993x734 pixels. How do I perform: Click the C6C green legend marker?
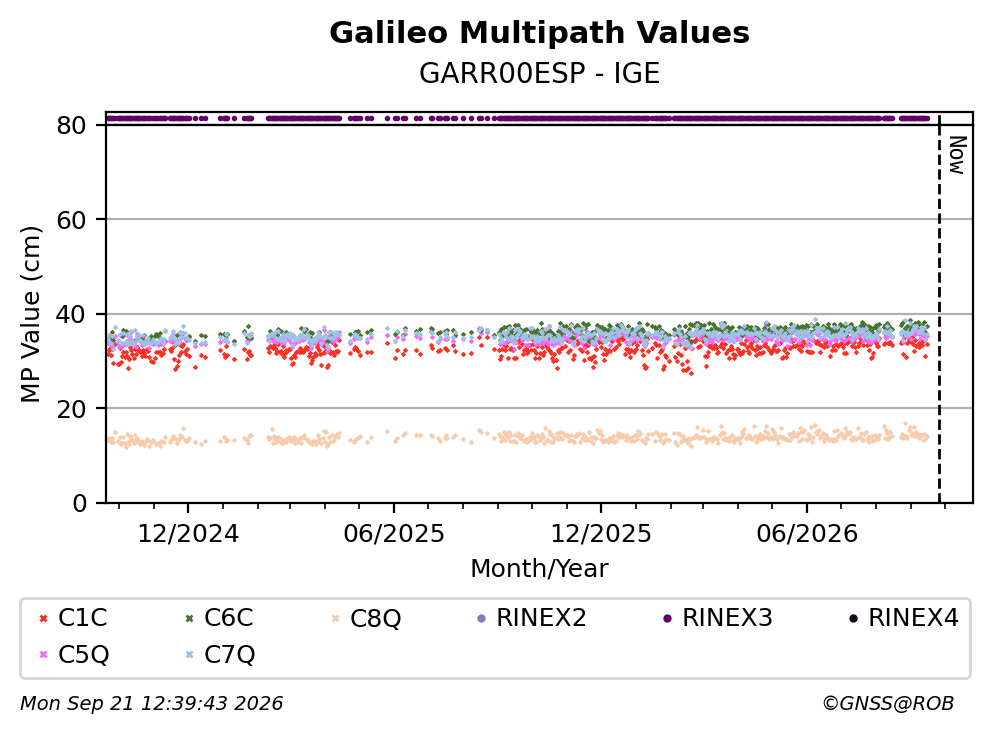point(189,619)
